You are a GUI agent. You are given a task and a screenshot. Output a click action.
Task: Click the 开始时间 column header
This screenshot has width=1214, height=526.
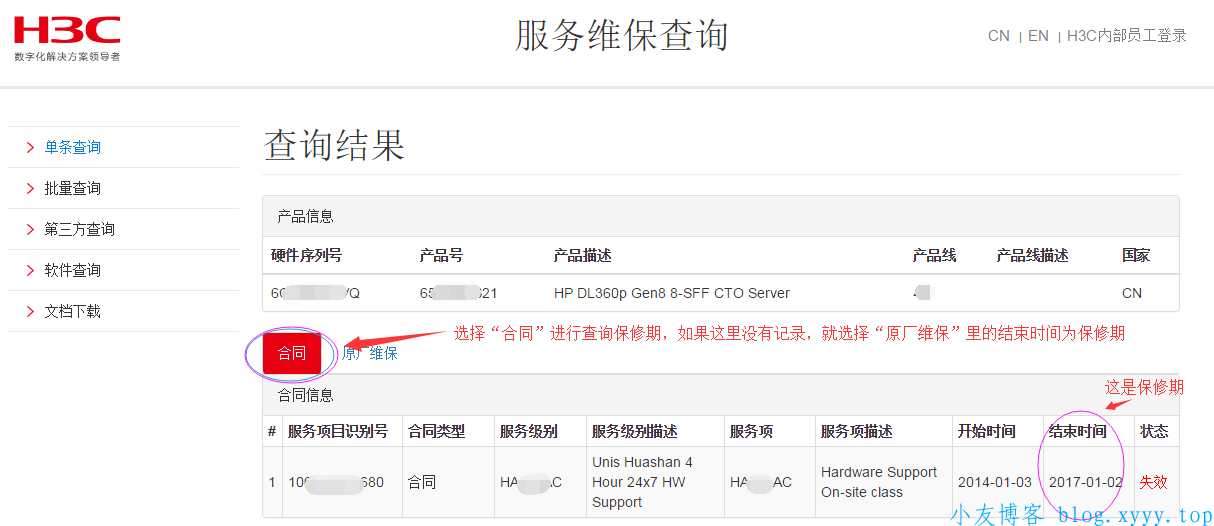click(x=986, y=431)
